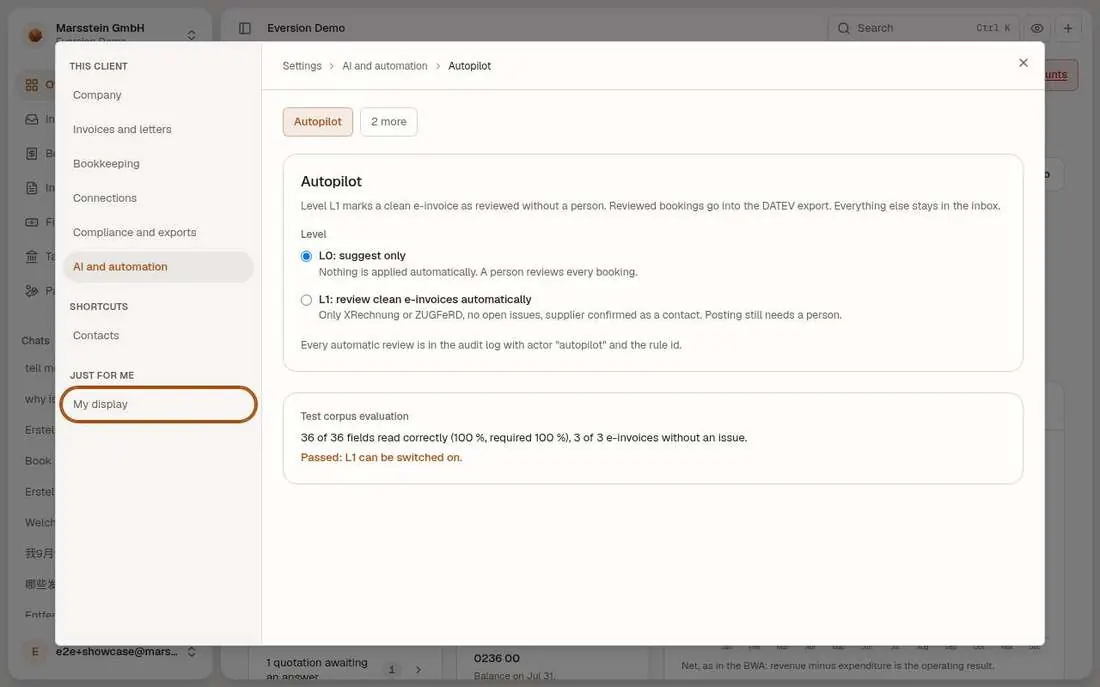Open Compliance and exports settings
This screenshot has width=1100, height=687.
pyautogui.click(x=158, y=232)
